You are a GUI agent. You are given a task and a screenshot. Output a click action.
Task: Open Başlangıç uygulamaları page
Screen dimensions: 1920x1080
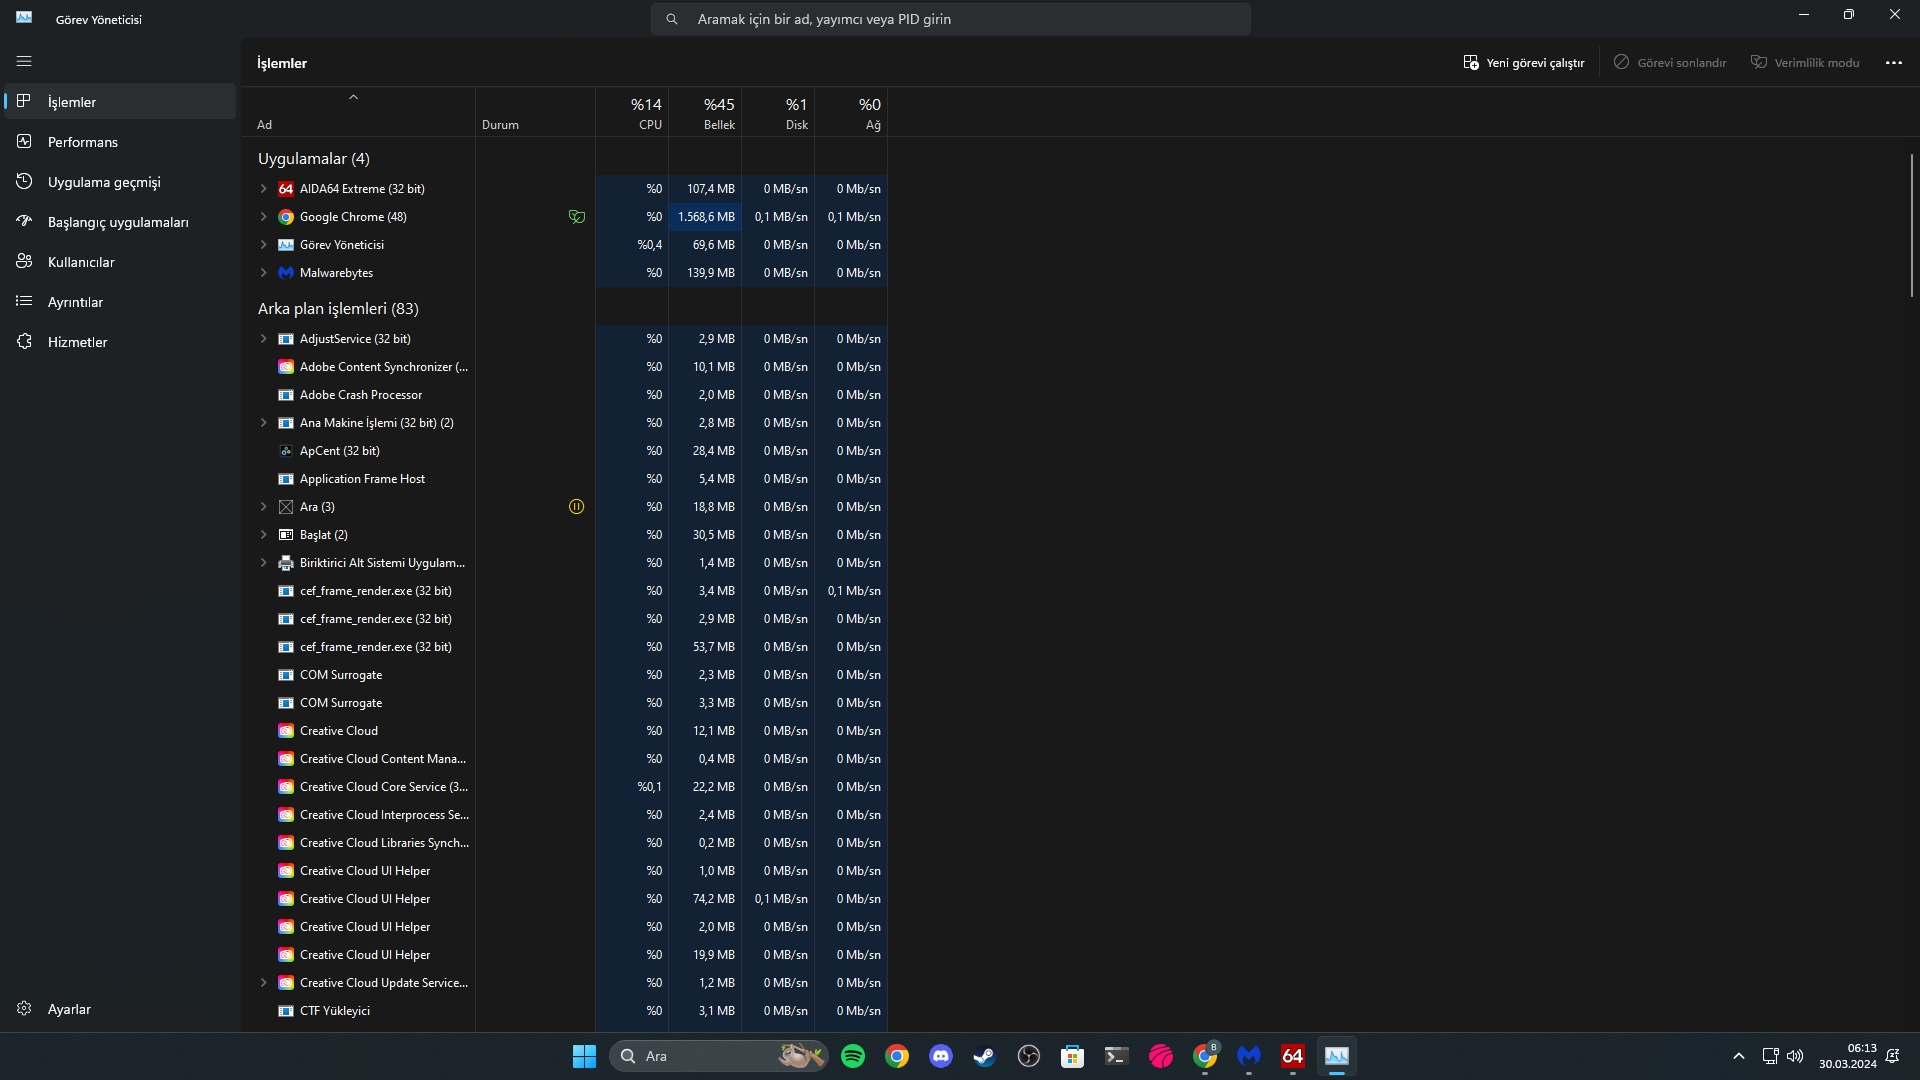[118, 222]
